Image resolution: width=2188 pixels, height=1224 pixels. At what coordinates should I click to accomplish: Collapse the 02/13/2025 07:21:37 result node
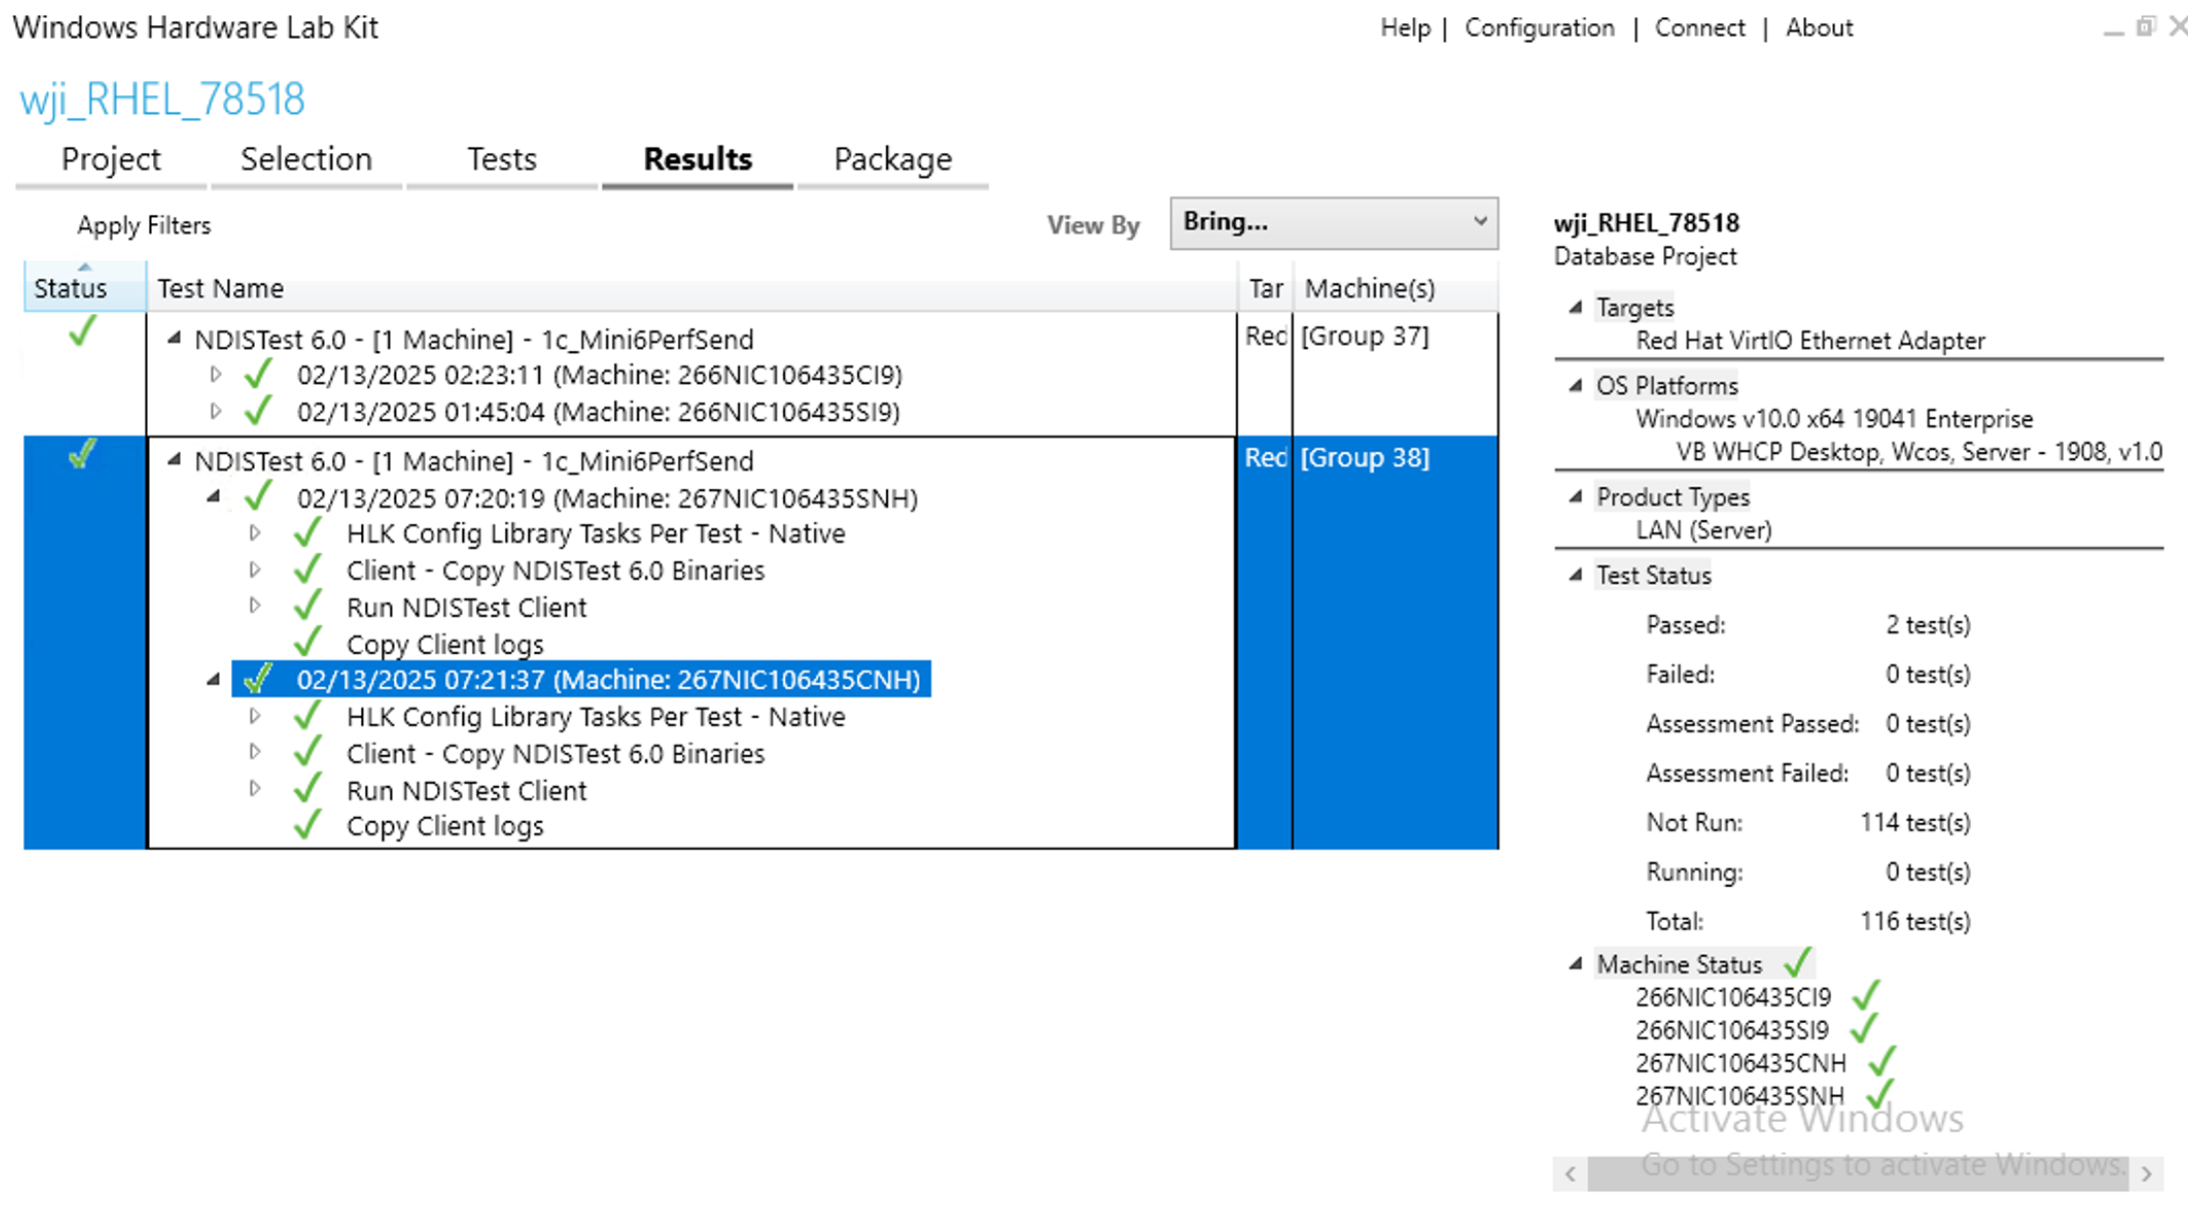(214, 680)
